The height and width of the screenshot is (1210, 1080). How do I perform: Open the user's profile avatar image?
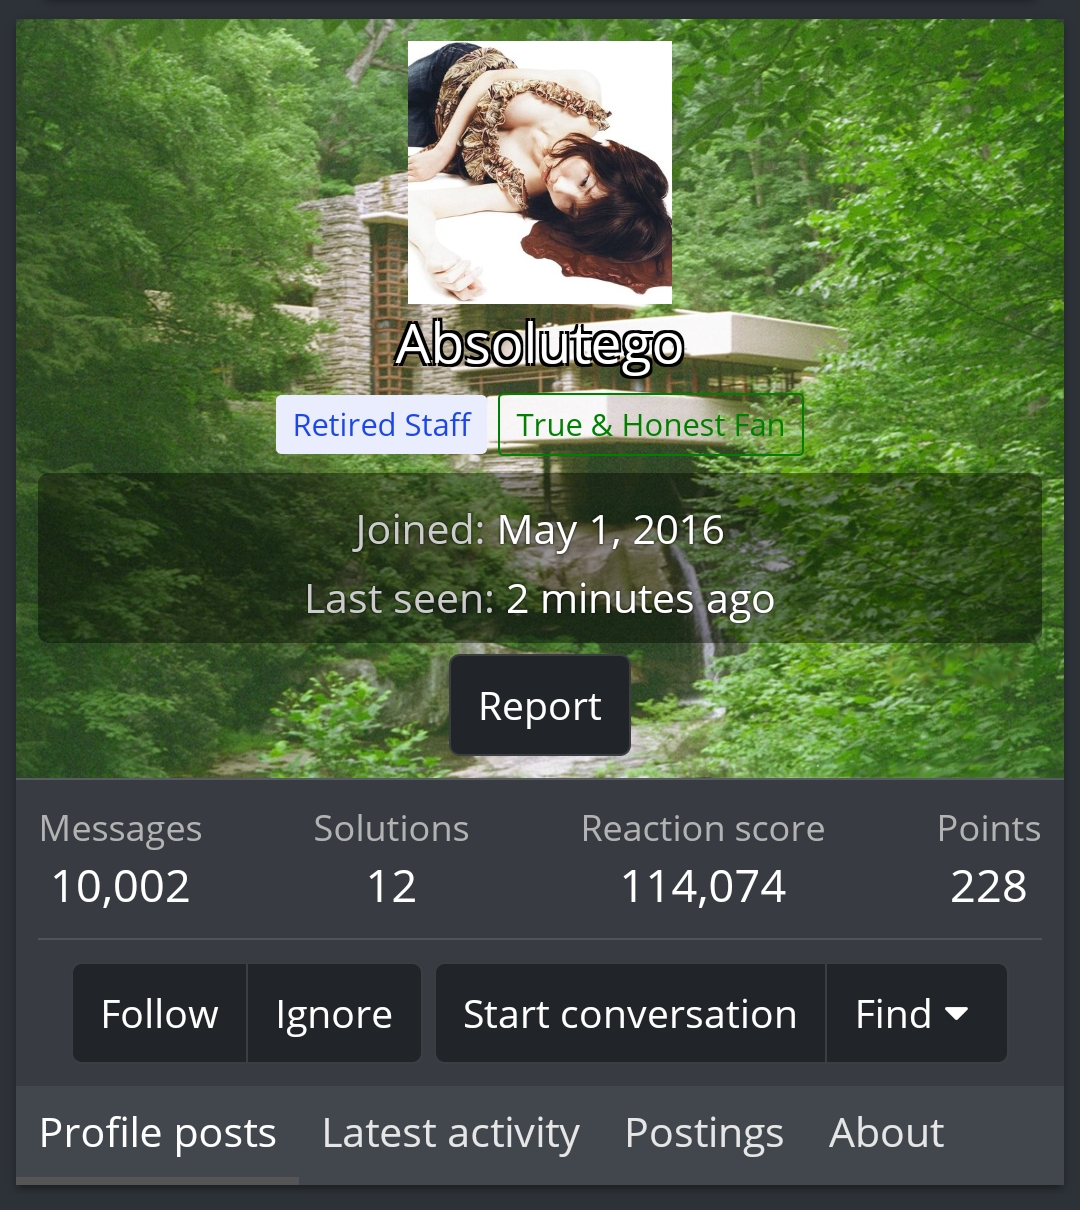pyautogui.click(x=540, y=172)
